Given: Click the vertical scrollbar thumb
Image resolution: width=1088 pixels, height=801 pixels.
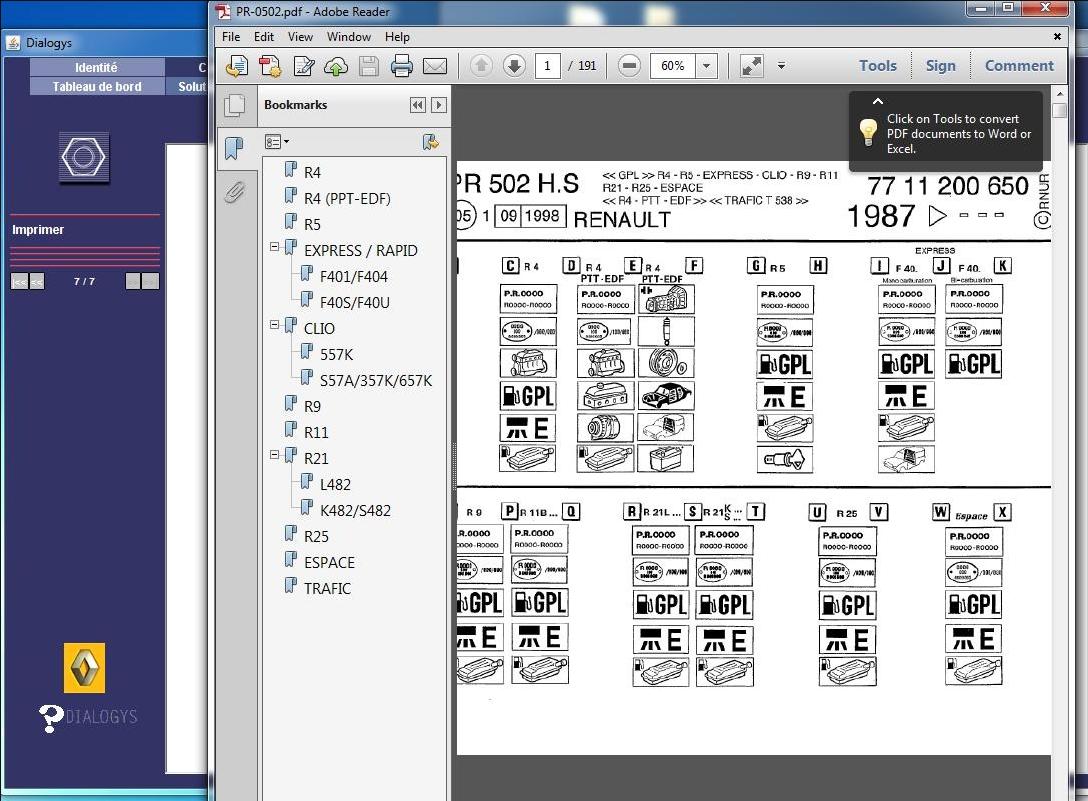Looking at the screenshot, I should pyautogui.click(x=1059, y=110).
